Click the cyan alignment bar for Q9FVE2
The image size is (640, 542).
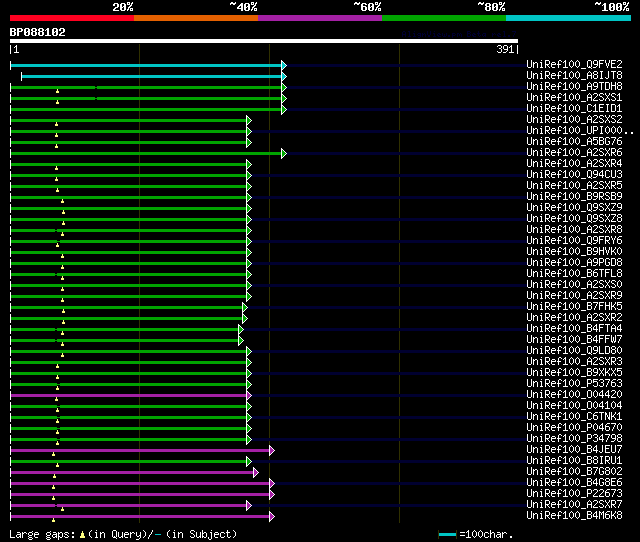[x=146, y=65]
